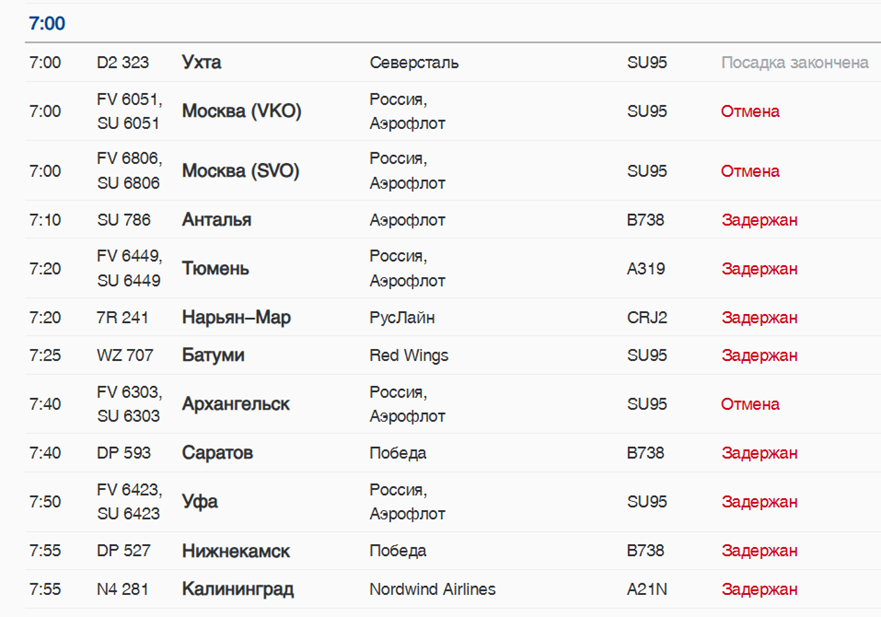Image resolution: width=881 pixels, height=617 pixels.
Task: Click the Задержан status for Анталья flight
Action: tap(759, 220)
